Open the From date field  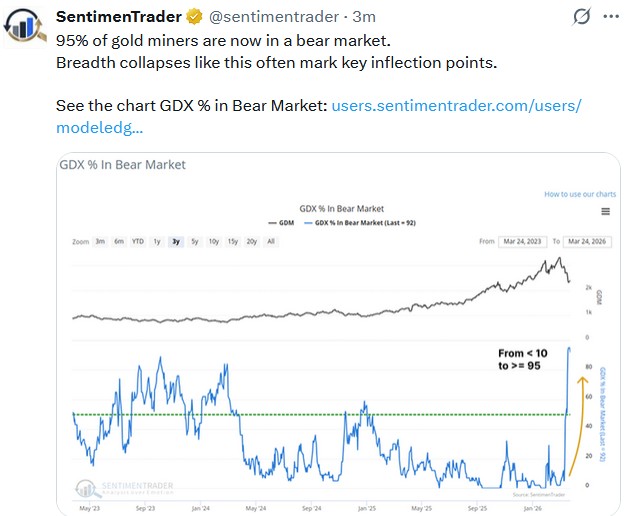(x=522, y=241)
